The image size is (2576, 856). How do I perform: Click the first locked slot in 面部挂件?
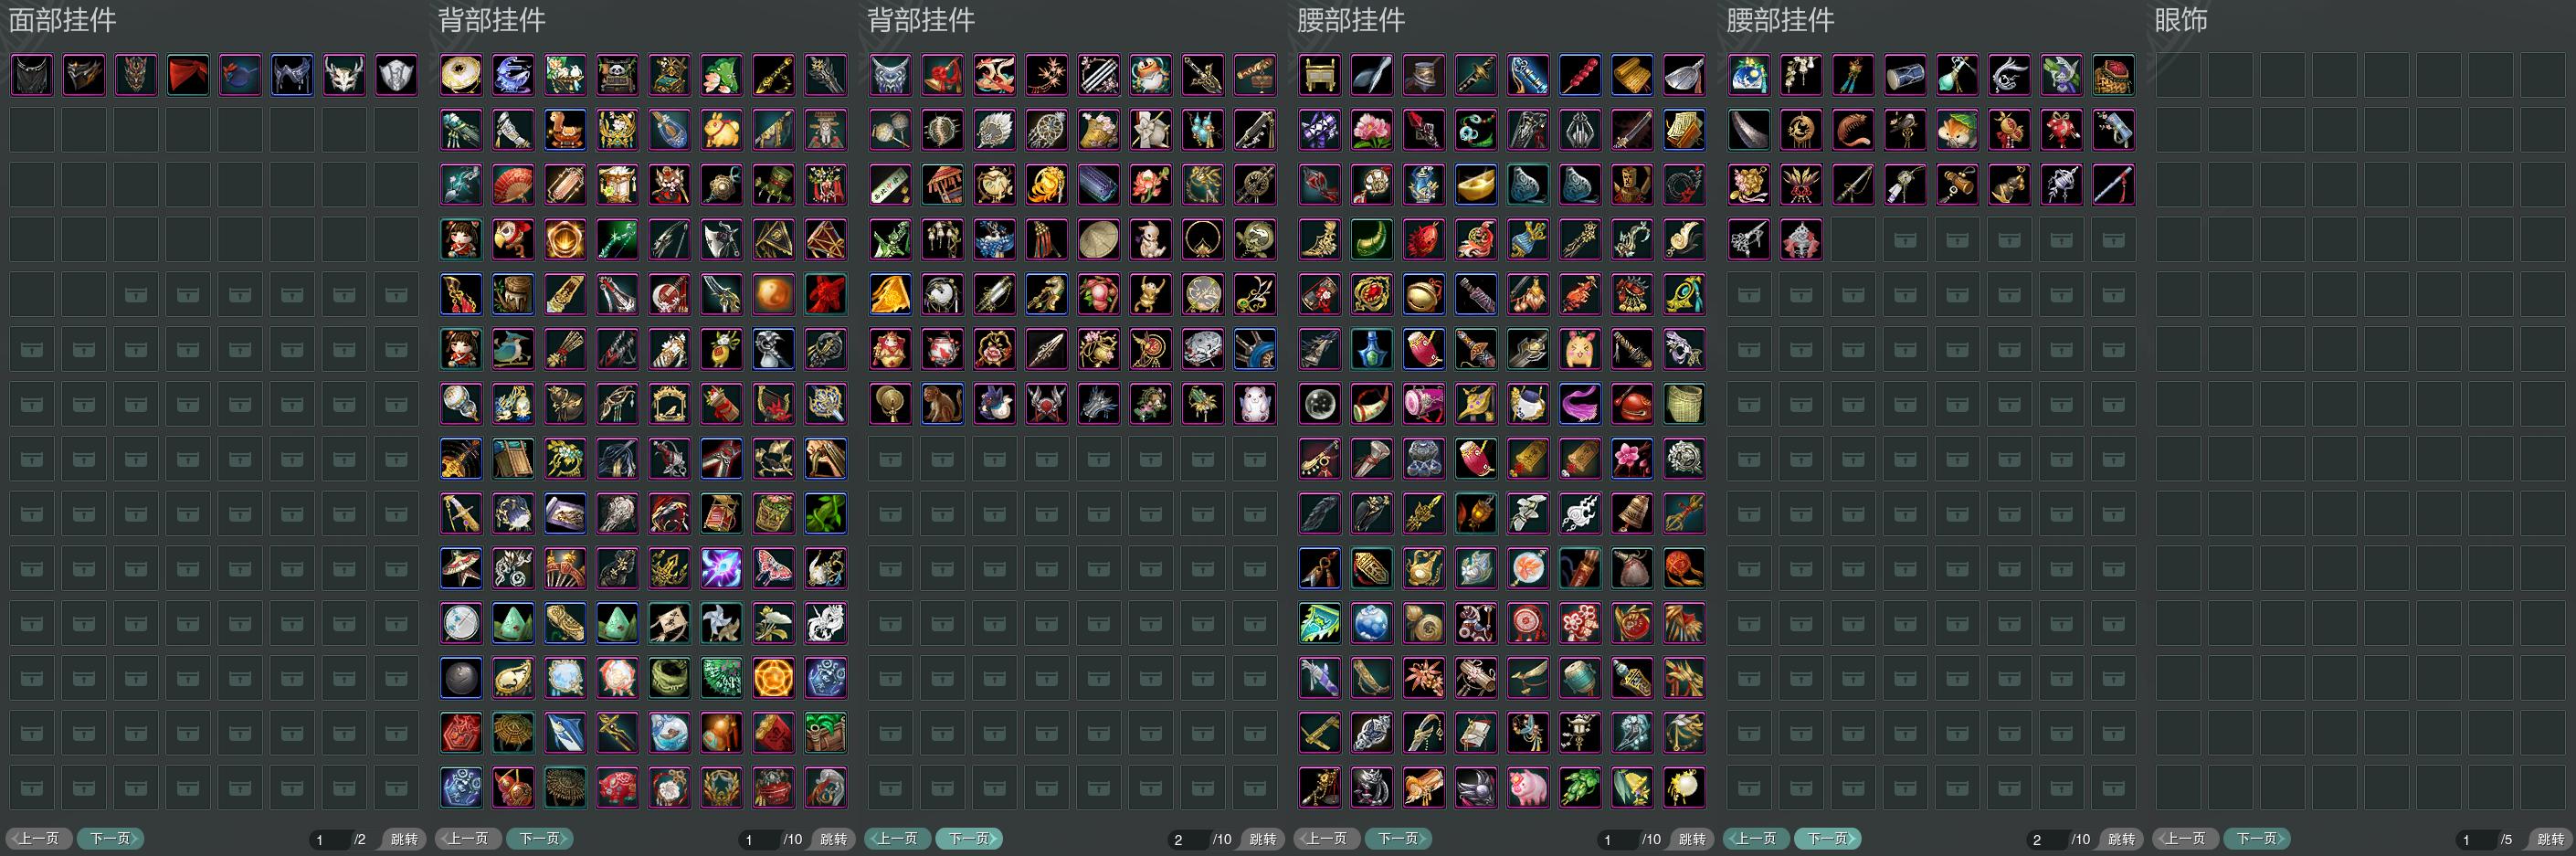pos(136,295)
